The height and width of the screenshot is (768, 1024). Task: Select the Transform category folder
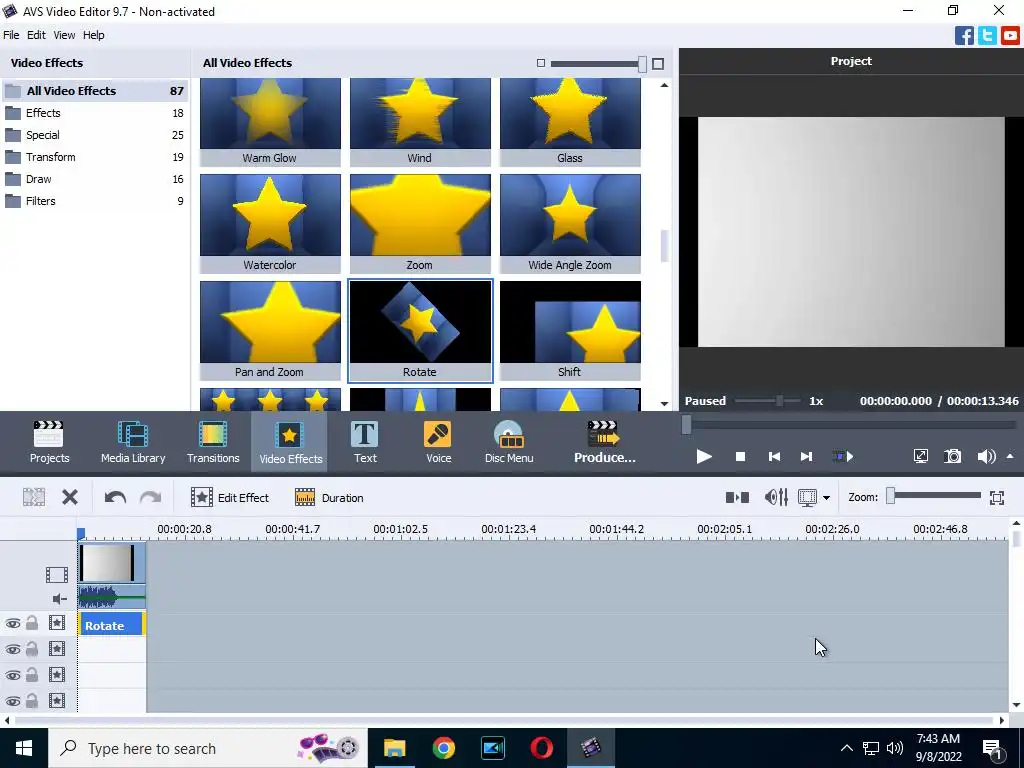[95, 157]
